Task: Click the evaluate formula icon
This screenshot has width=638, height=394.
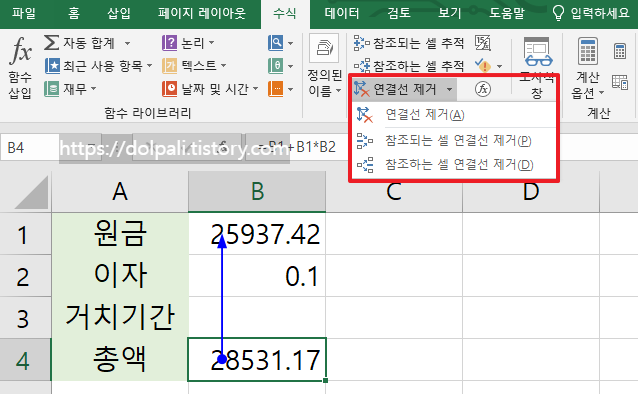Action: point(483,89)
